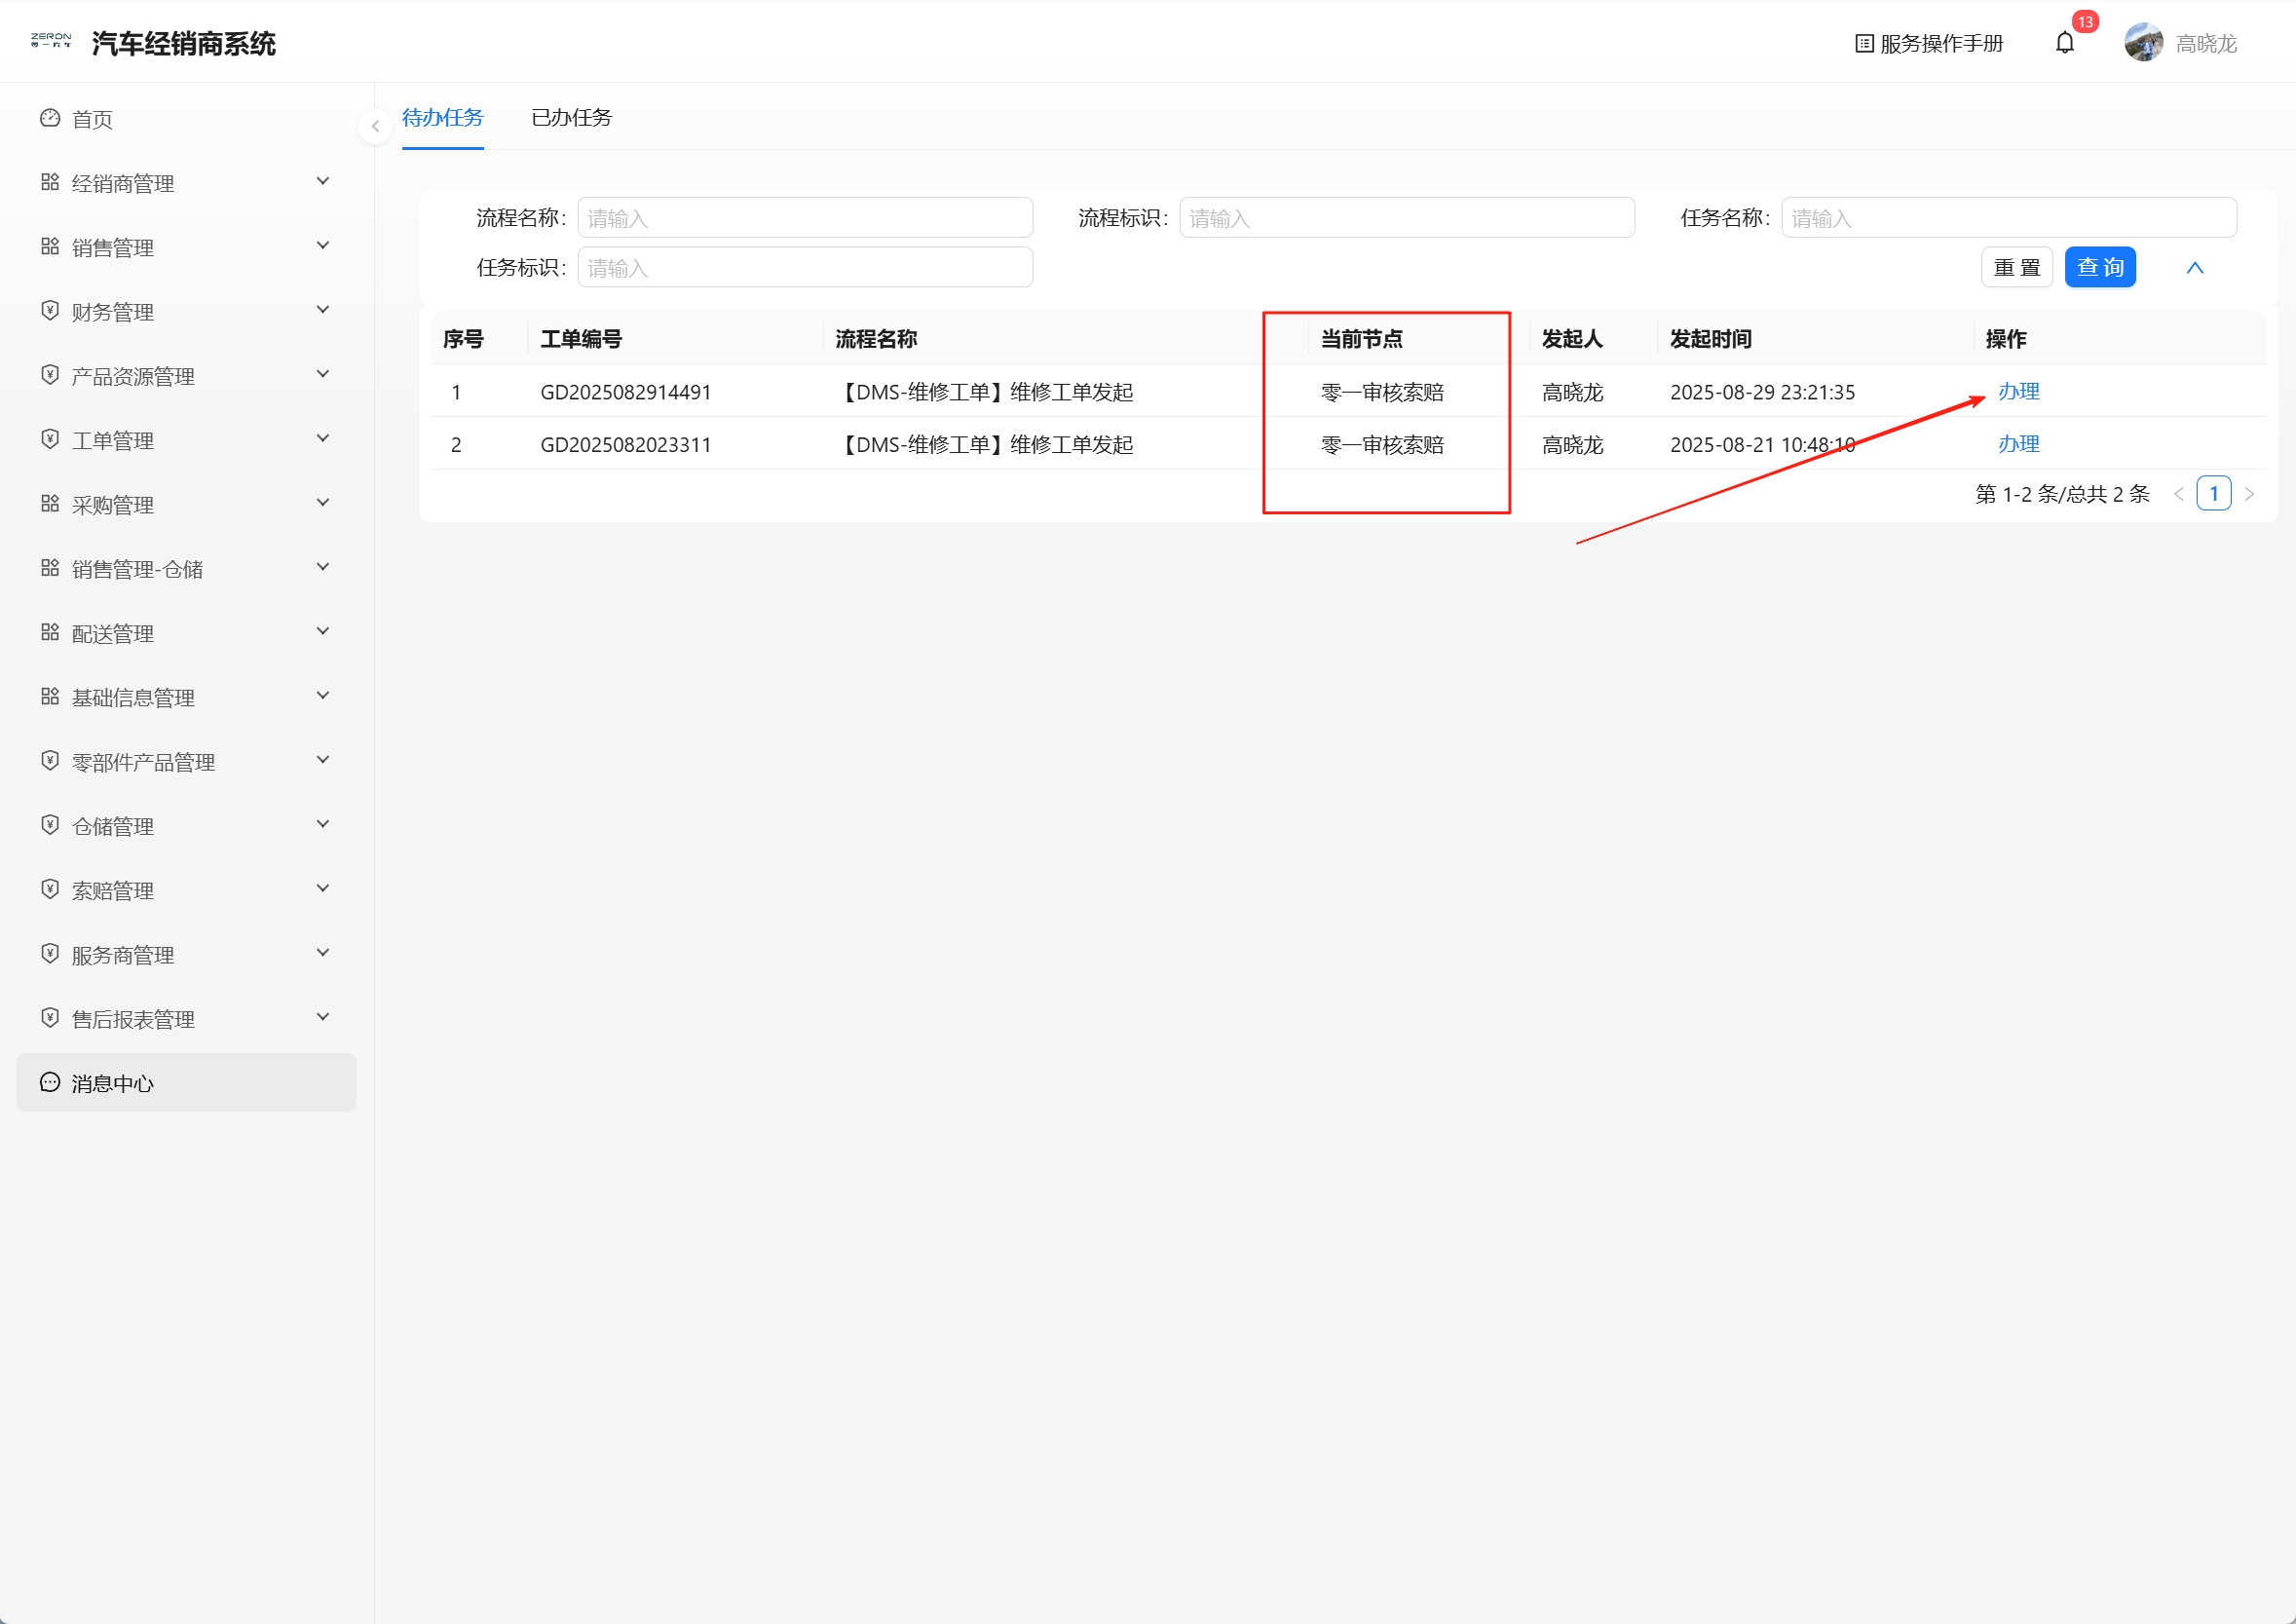Screen dimensions: 2296x1624
Task: Click the 销售管理 grid icon
Action: [50, 247]
